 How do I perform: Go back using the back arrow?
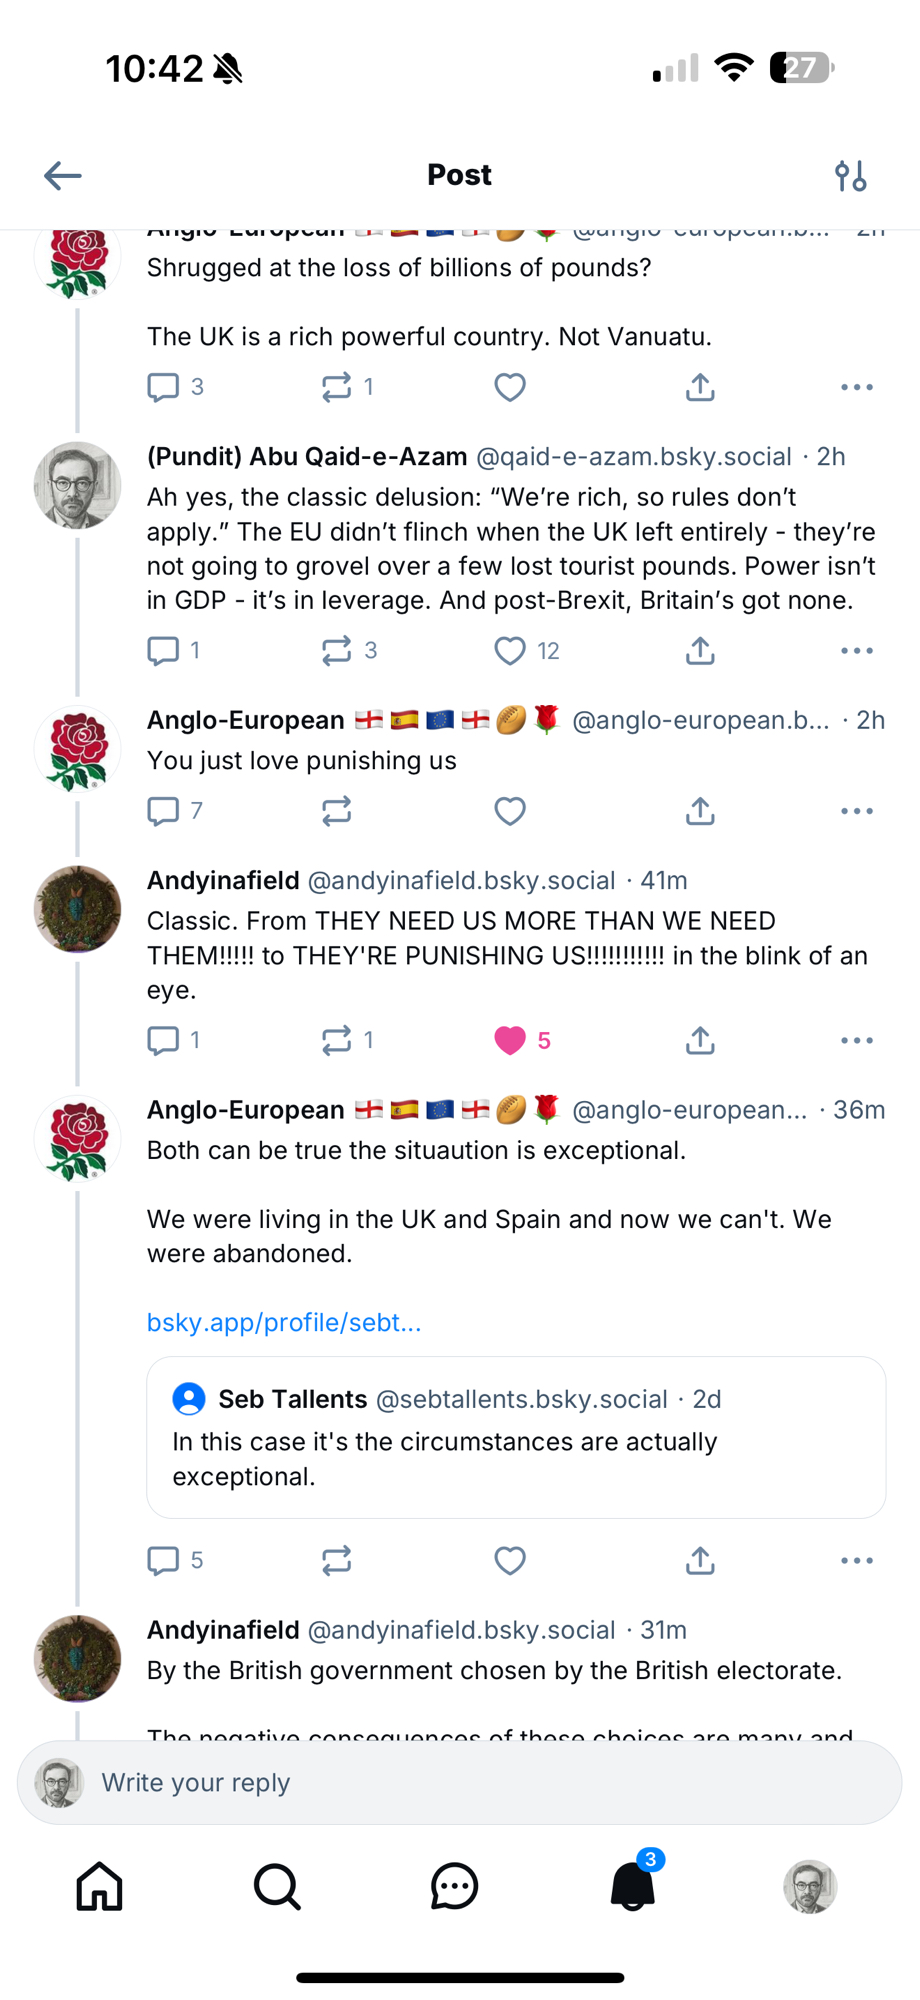click(62, 176)
